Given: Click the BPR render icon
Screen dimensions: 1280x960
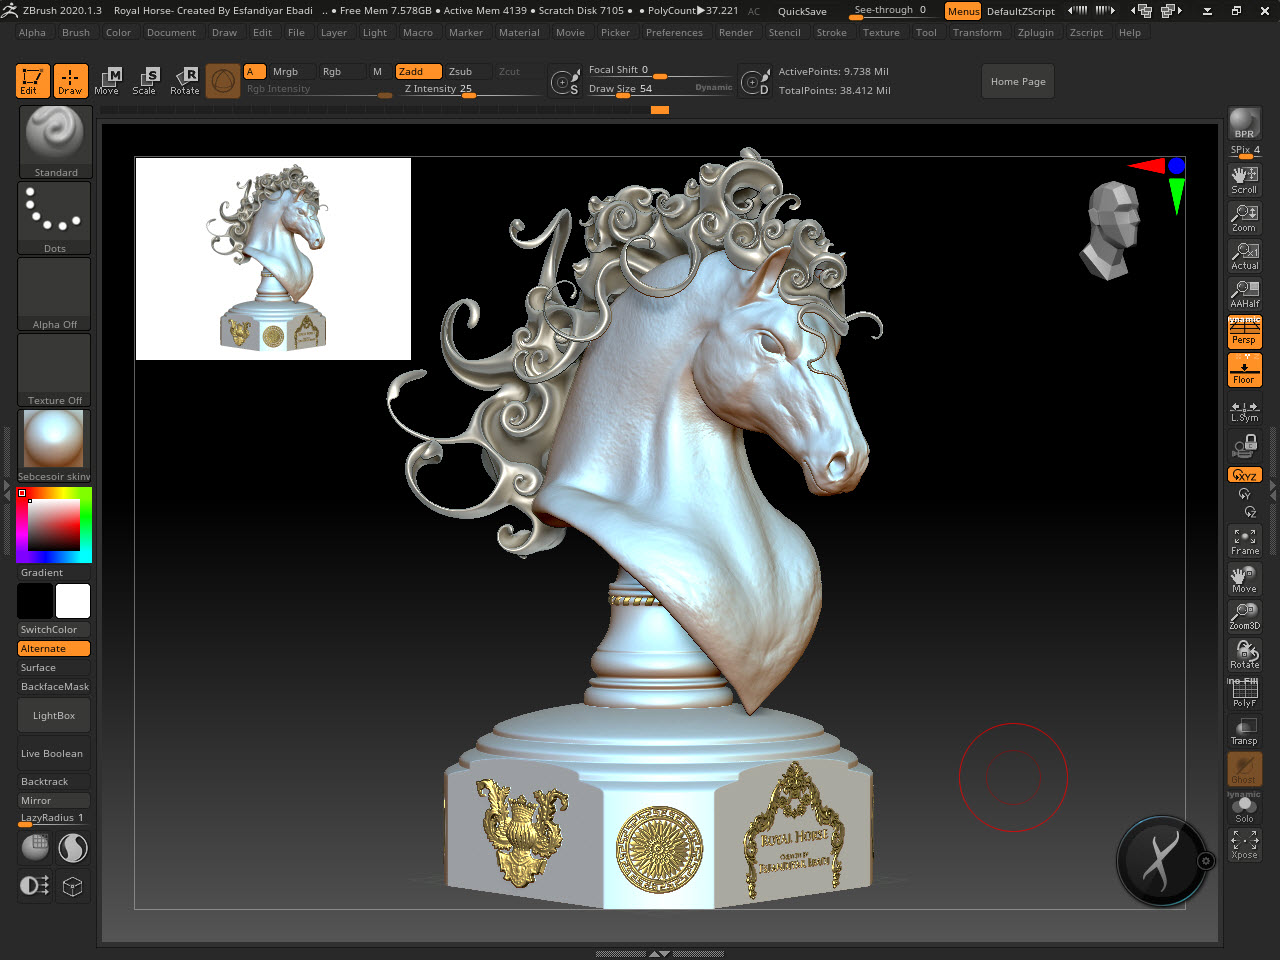Looking at the screenshot, I should [x=1244, y=124].
